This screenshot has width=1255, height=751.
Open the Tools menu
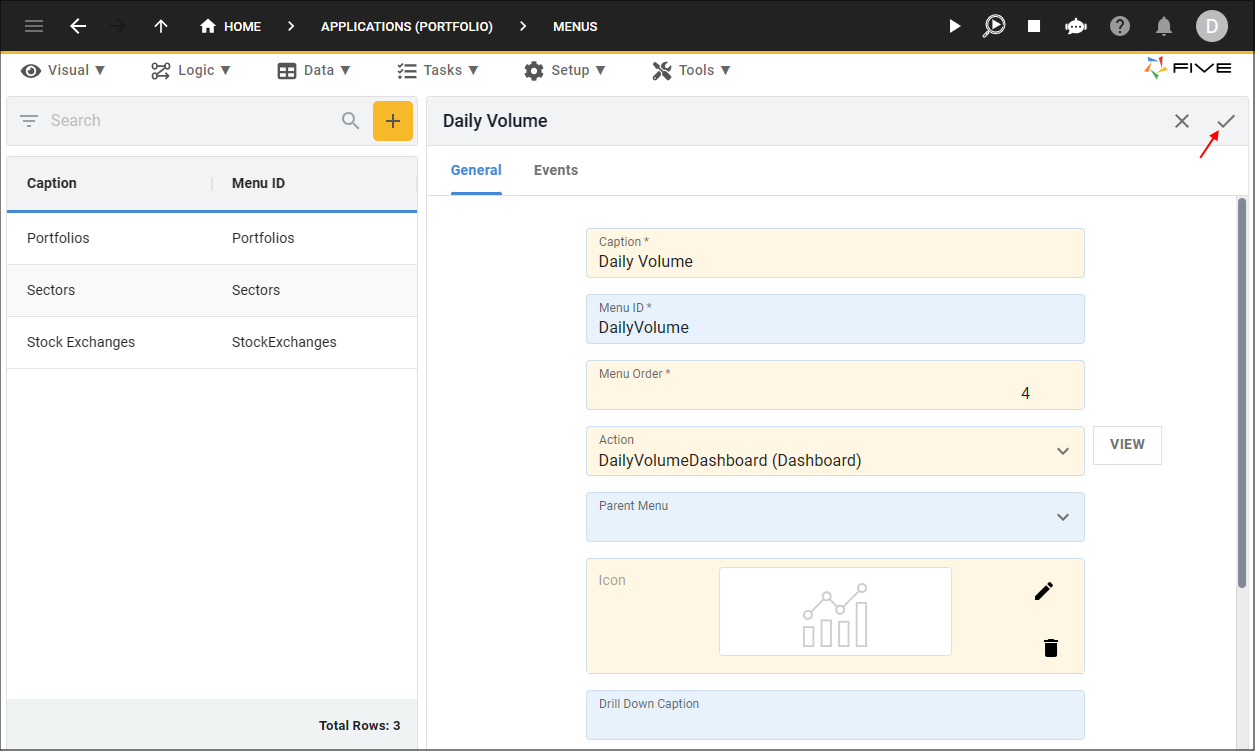coord(692,70)
